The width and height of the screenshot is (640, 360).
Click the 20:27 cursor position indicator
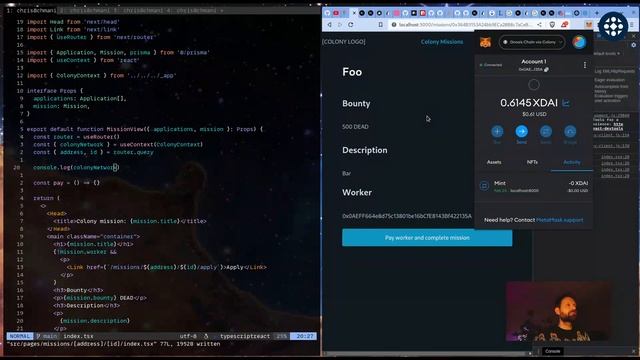(304, 336)
